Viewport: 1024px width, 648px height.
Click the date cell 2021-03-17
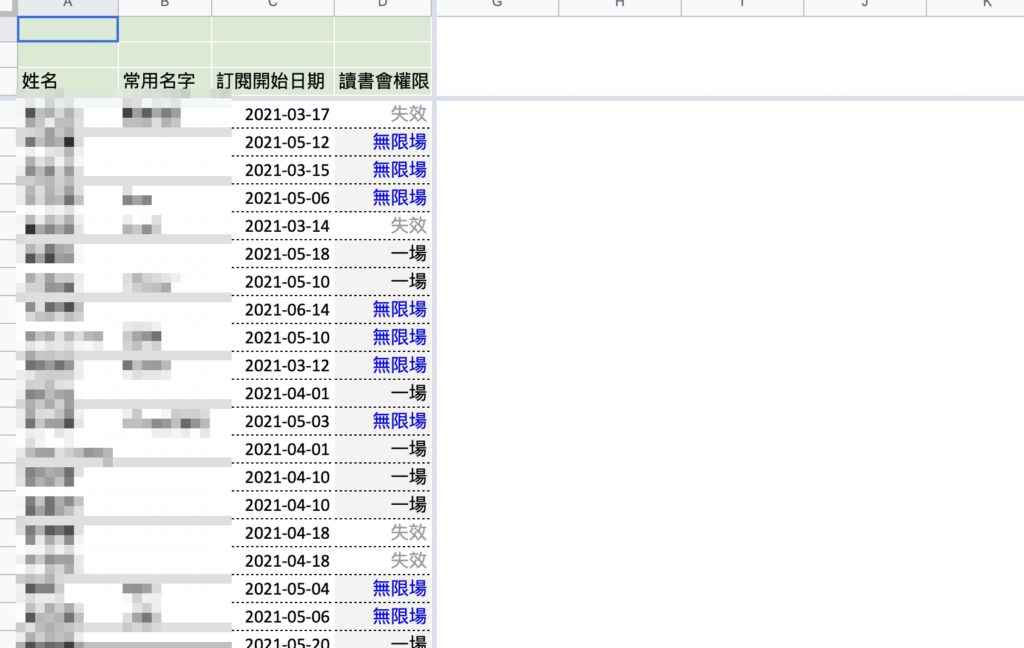pos(286,114)
